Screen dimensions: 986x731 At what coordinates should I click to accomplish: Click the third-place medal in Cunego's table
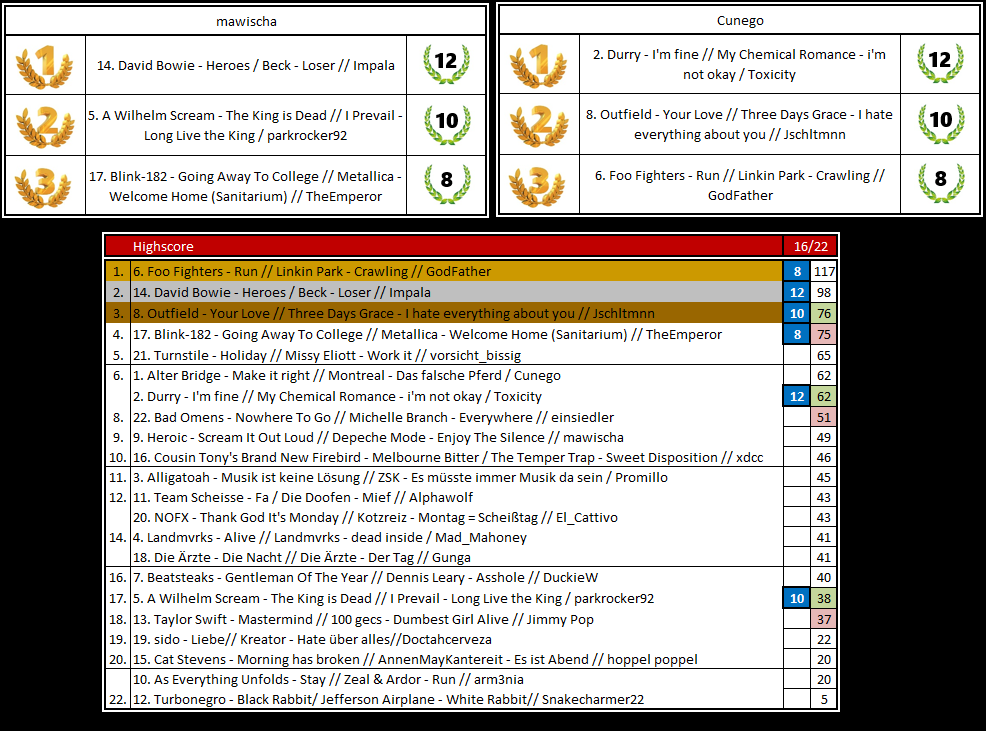[539, 186]
